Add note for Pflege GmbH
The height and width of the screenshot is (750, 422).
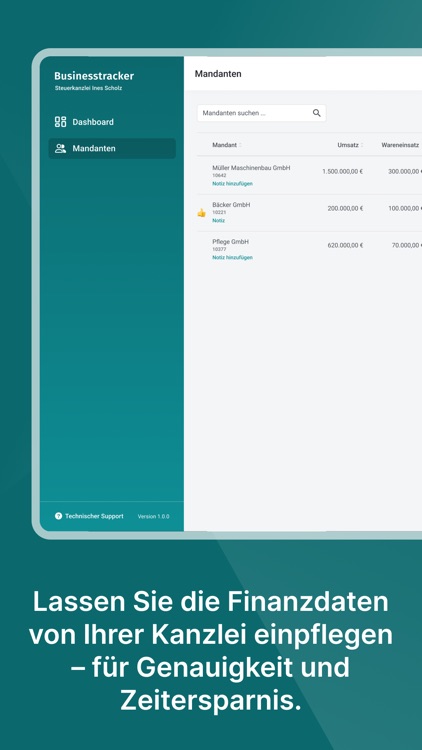(233, 257)
